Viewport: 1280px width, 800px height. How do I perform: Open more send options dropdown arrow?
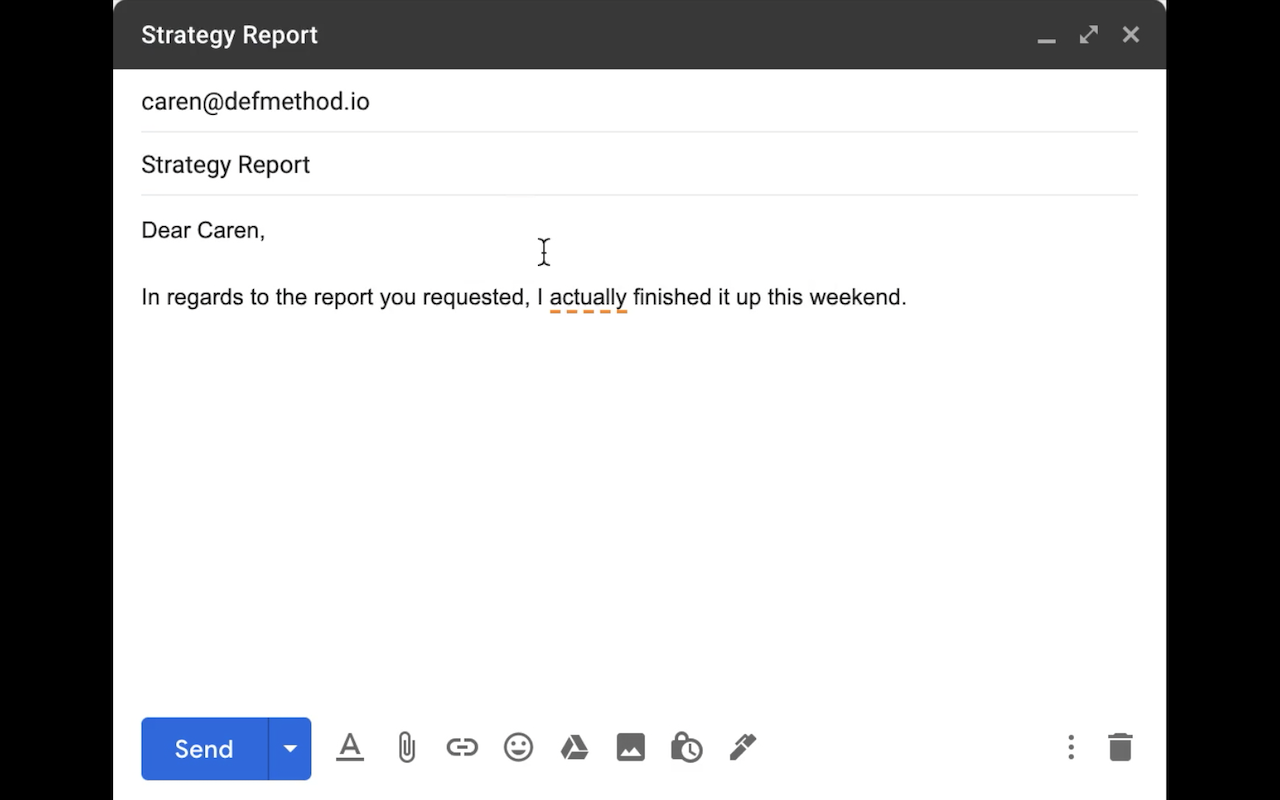pyautogui.click(x=289, y=748)
